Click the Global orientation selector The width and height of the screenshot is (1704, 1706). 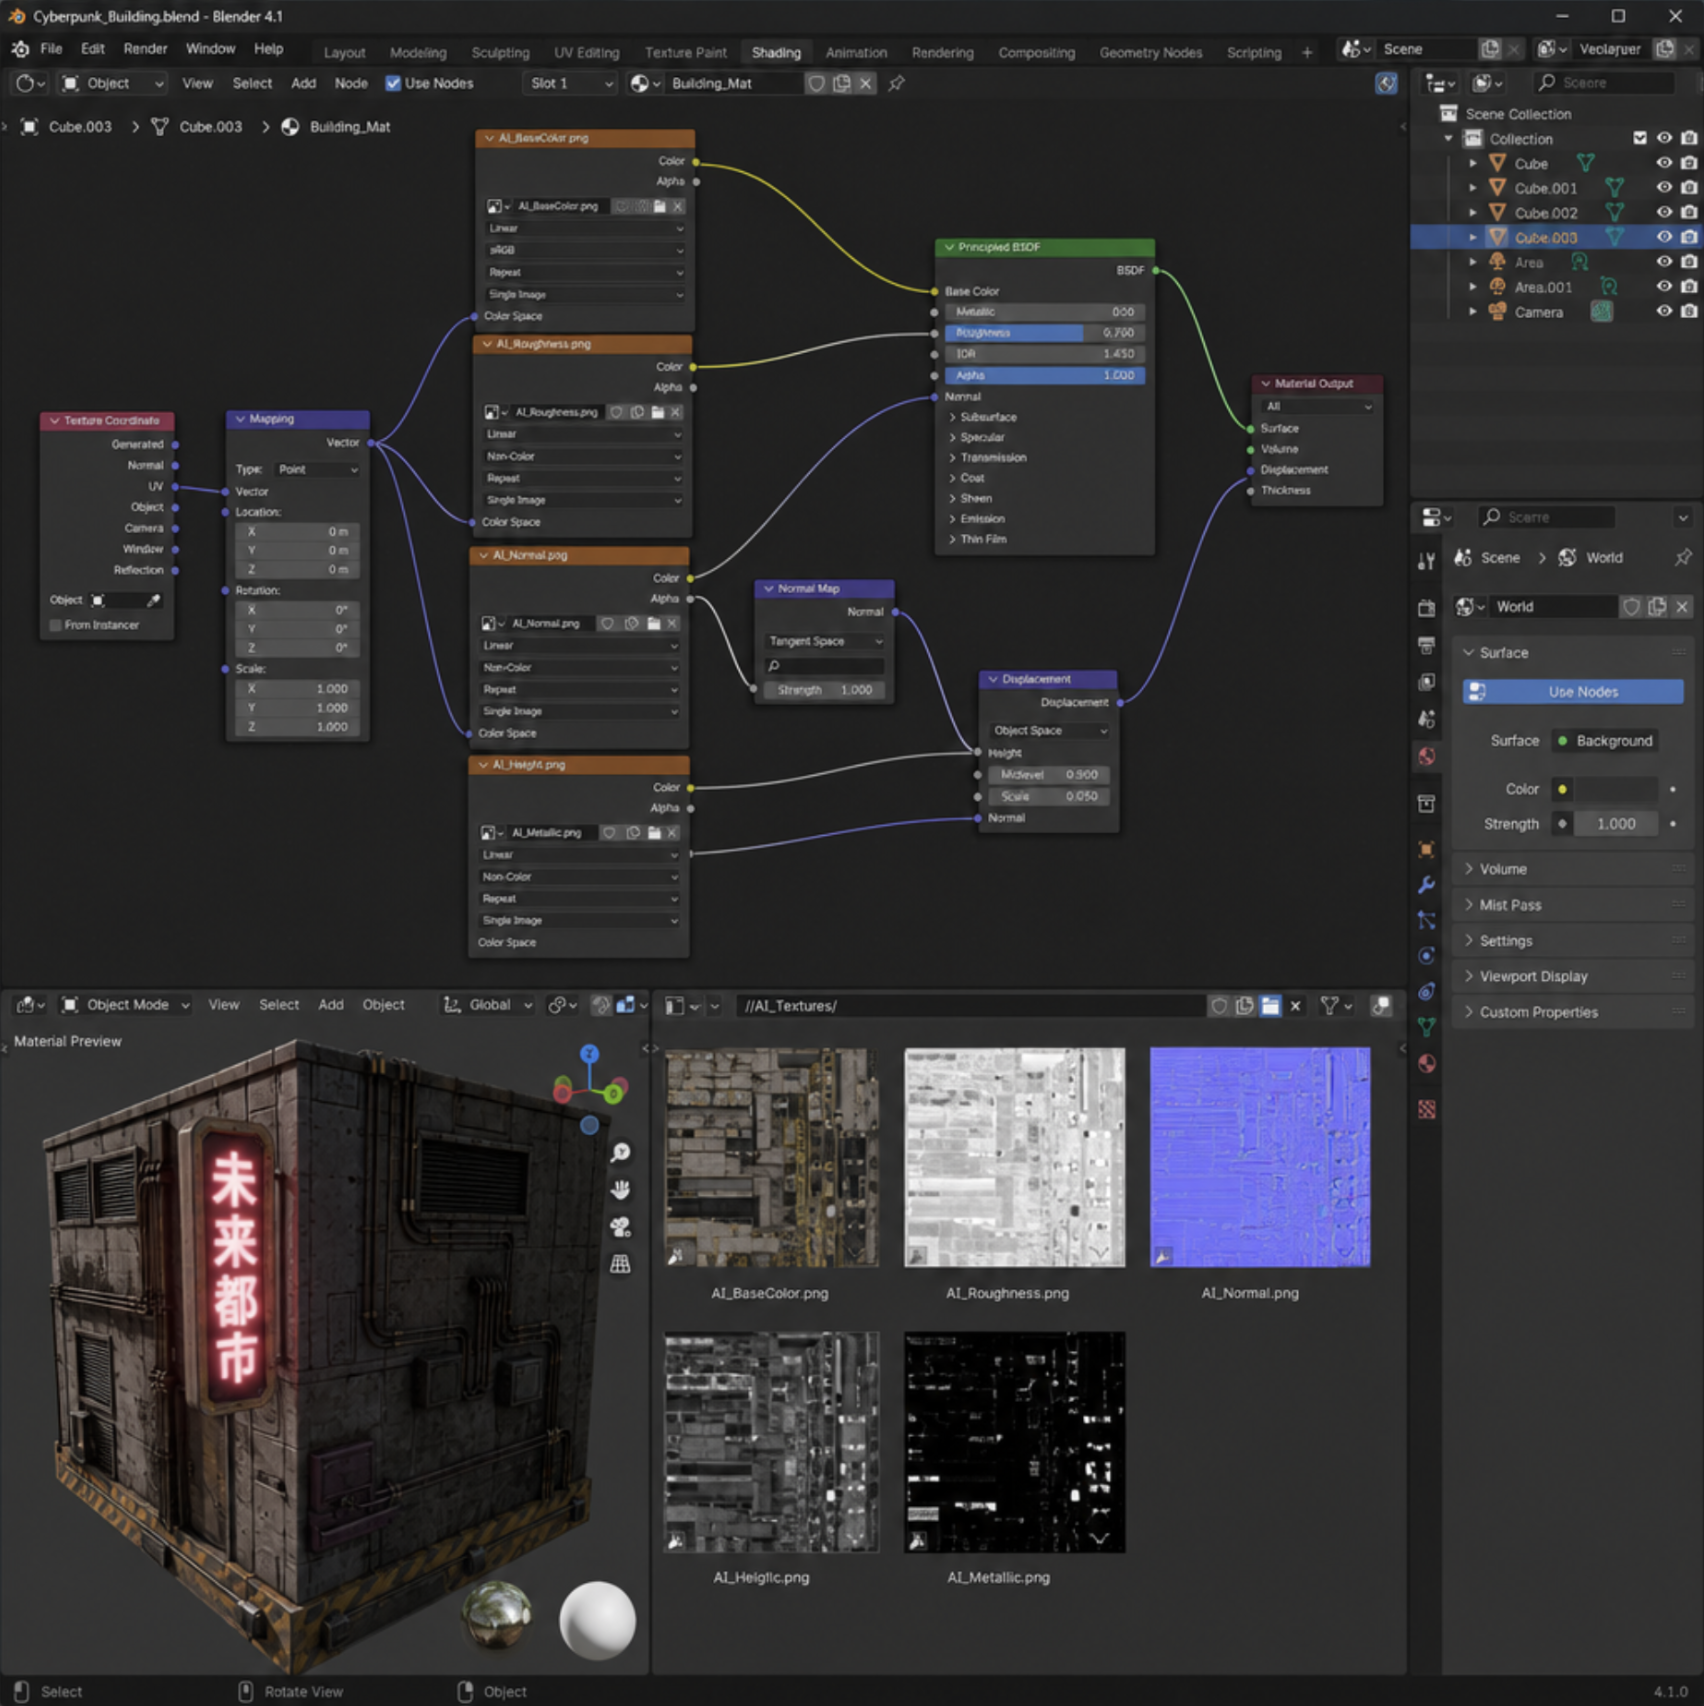coord(488,1005)
